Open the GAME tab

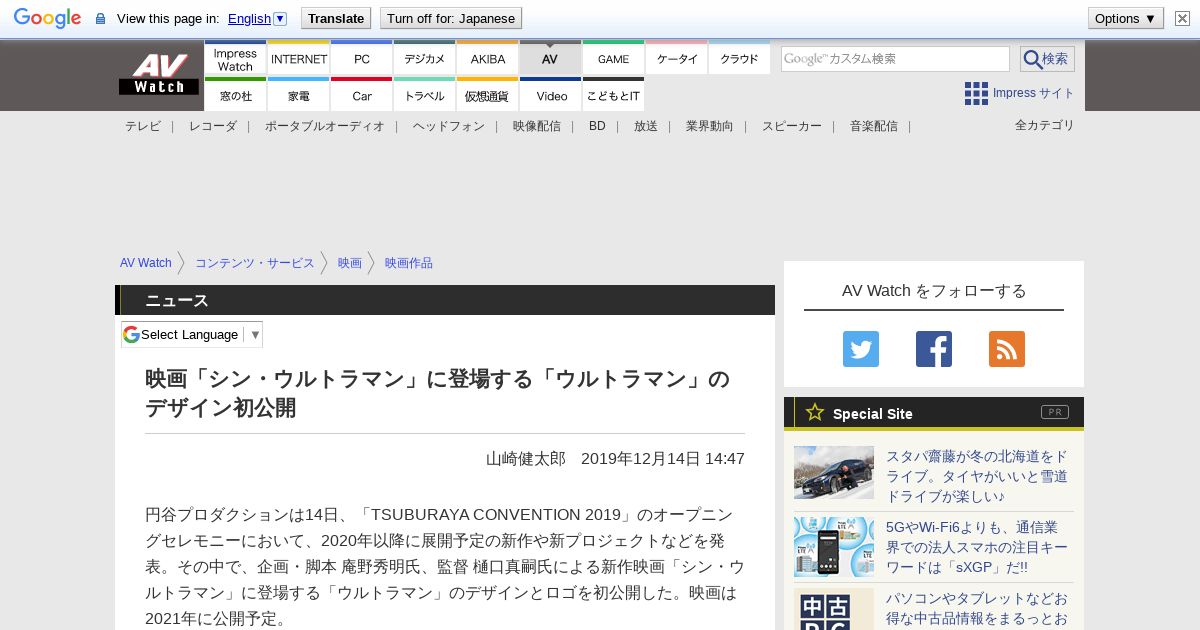tap(614, 59)
